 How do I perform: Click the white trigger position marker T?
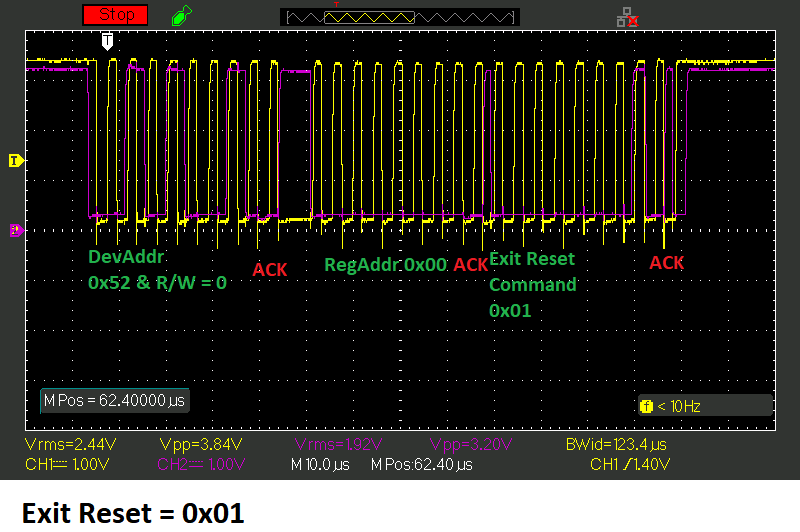point(107,41)
